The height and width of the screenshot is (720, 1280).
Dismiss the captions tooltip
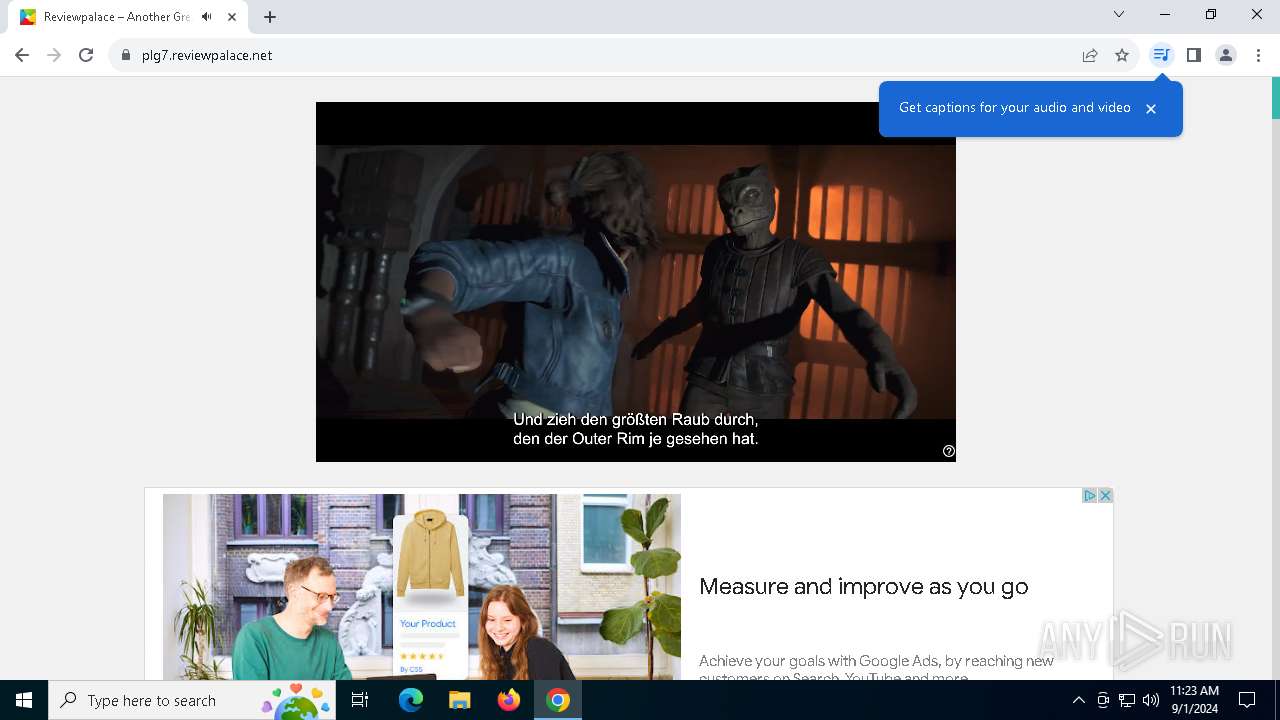click(x=1151, y=109)
